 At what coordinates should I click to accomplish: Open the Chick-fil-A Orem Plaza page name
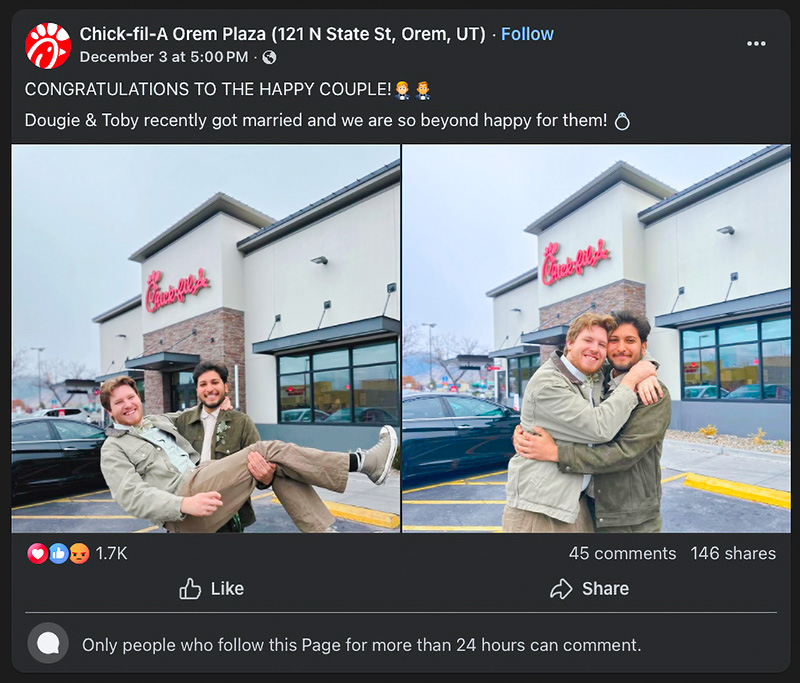click(x=282, y=34)
